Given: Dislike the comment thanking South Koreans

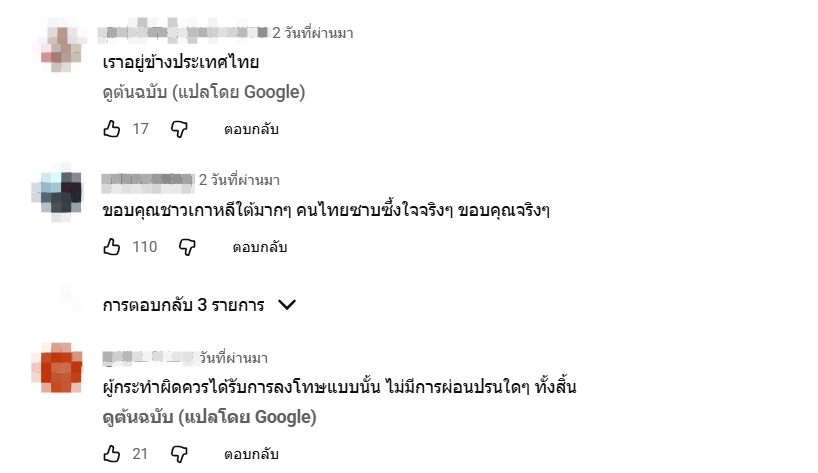Looking at the screenshot, I should pyautogui.click(x=187, y=246).
